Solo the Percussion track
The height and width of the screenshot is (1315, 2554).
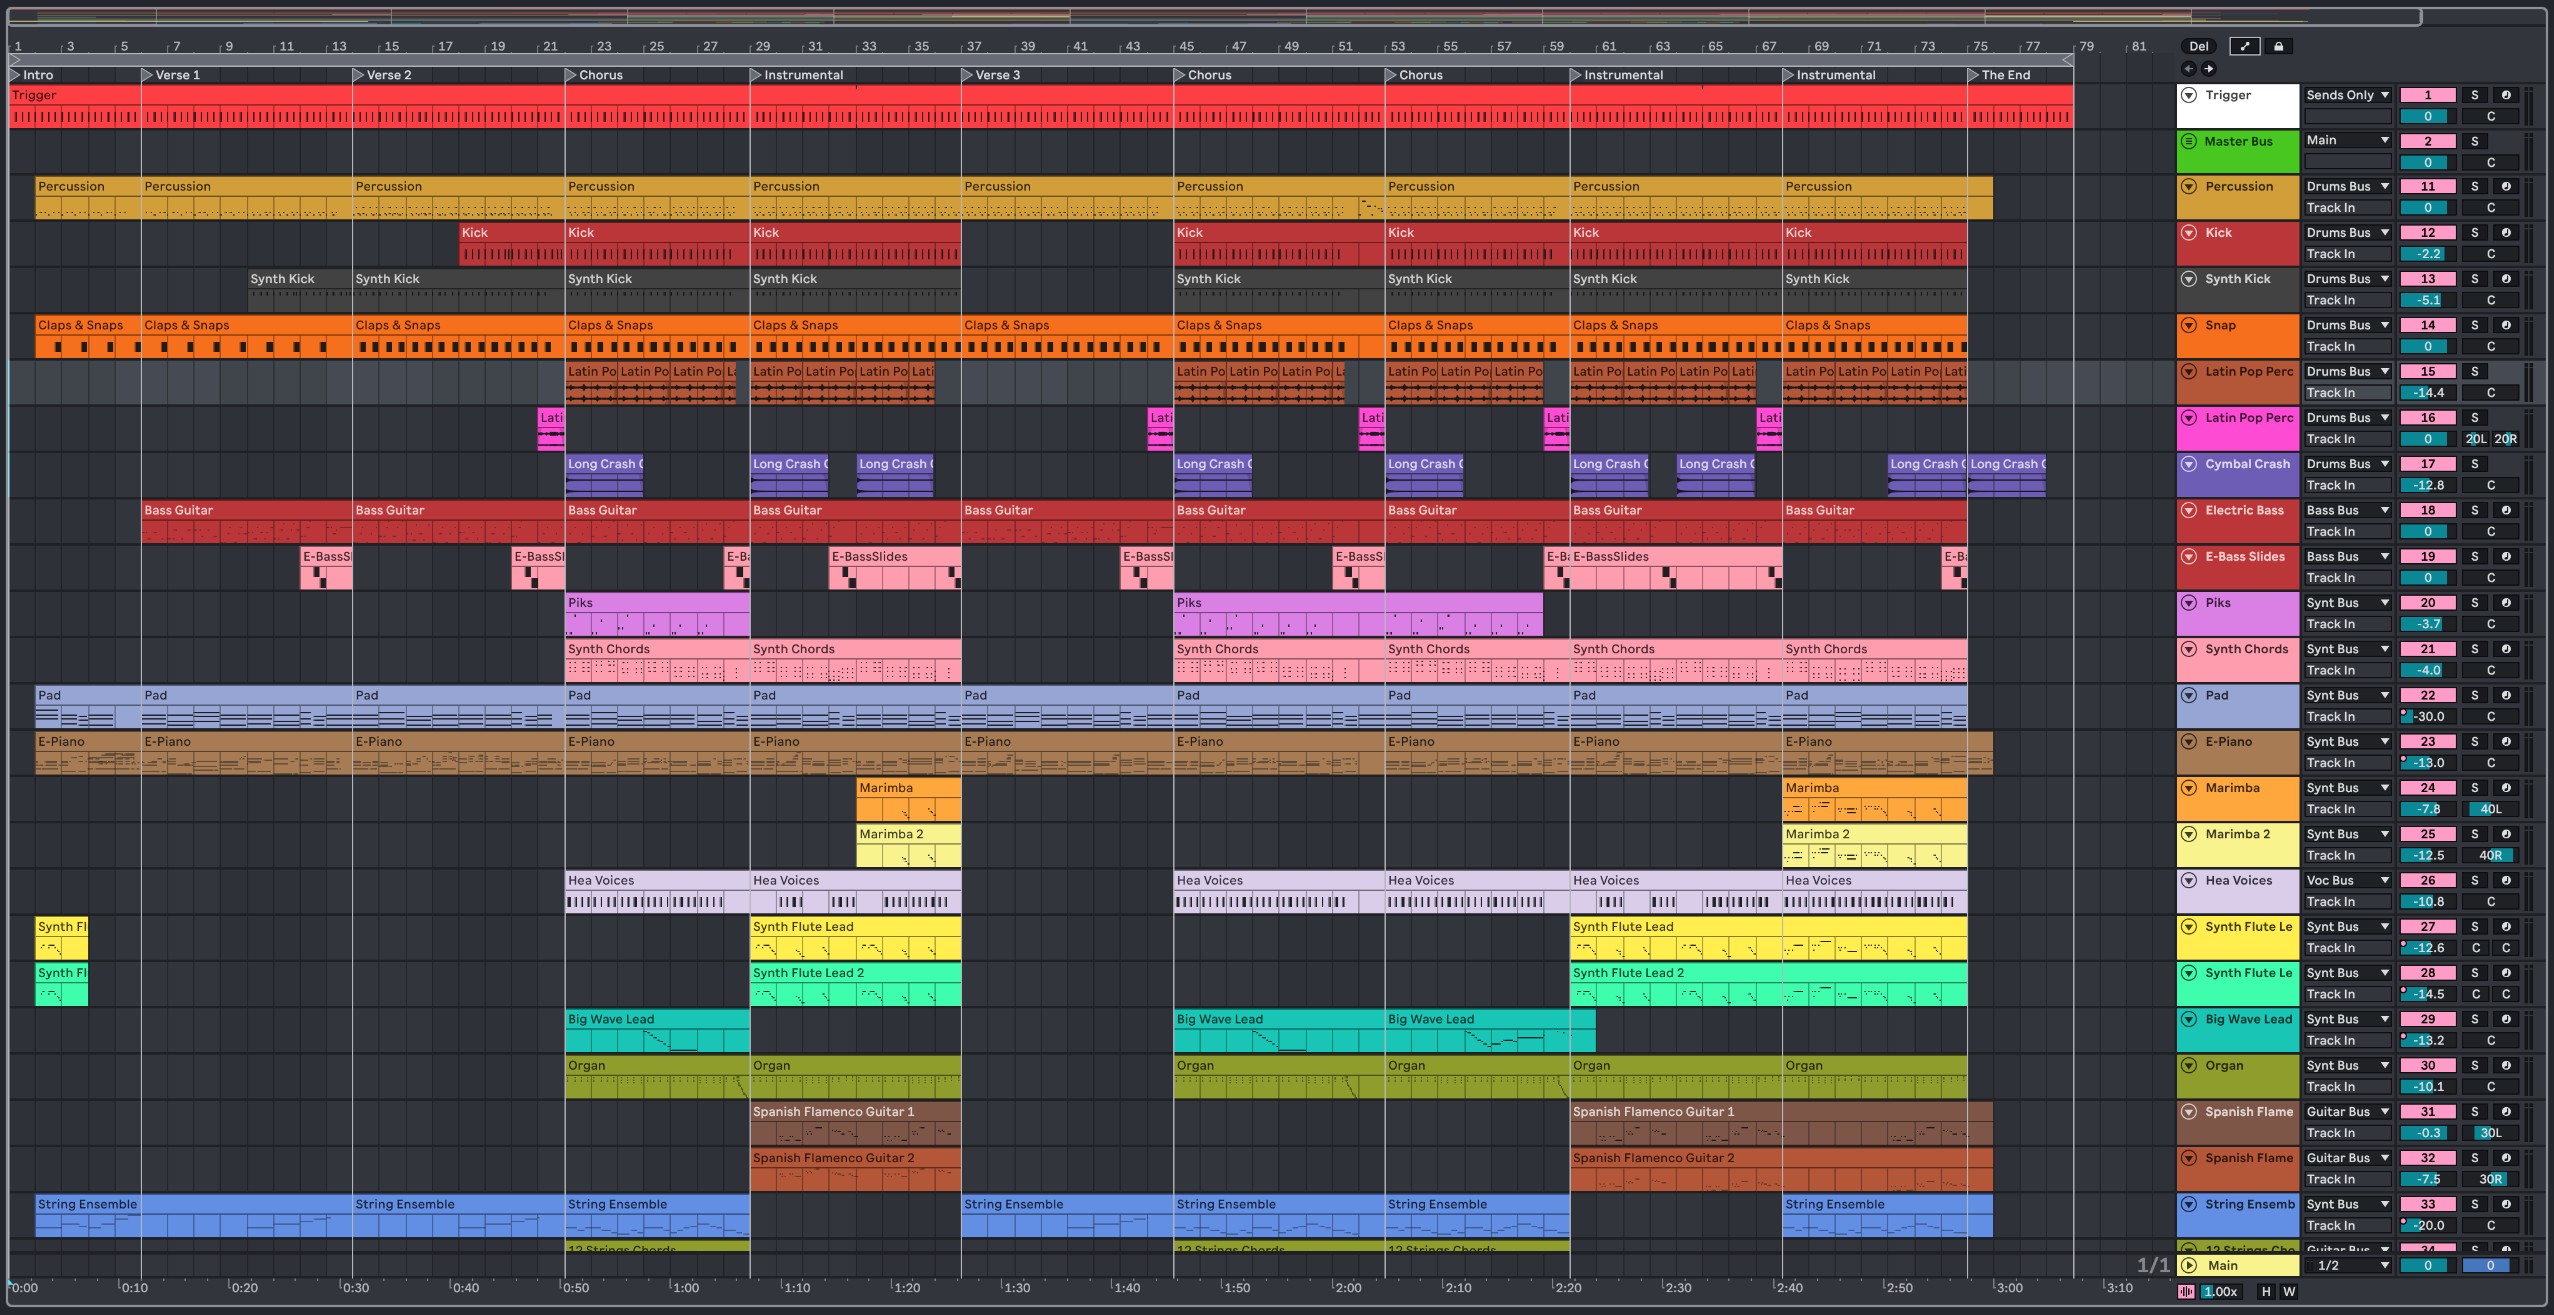pyautogui.click(x=2474, y=187)
